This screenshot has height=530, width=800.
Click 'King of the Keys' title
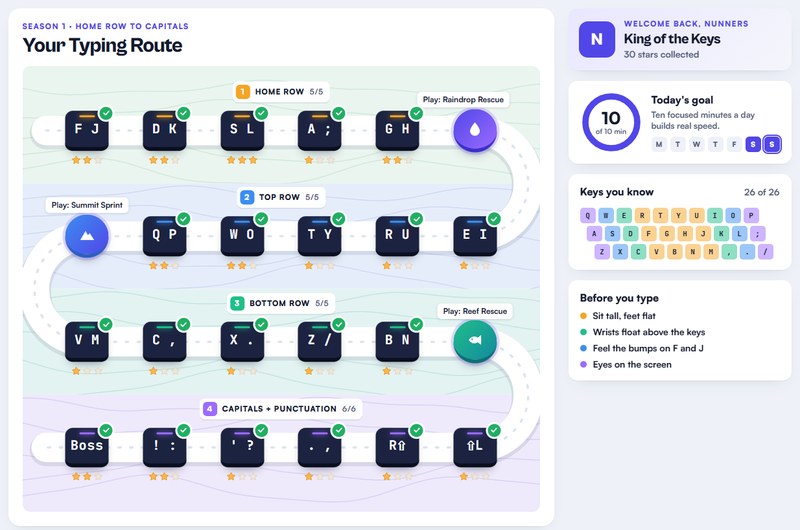(672, 39)
